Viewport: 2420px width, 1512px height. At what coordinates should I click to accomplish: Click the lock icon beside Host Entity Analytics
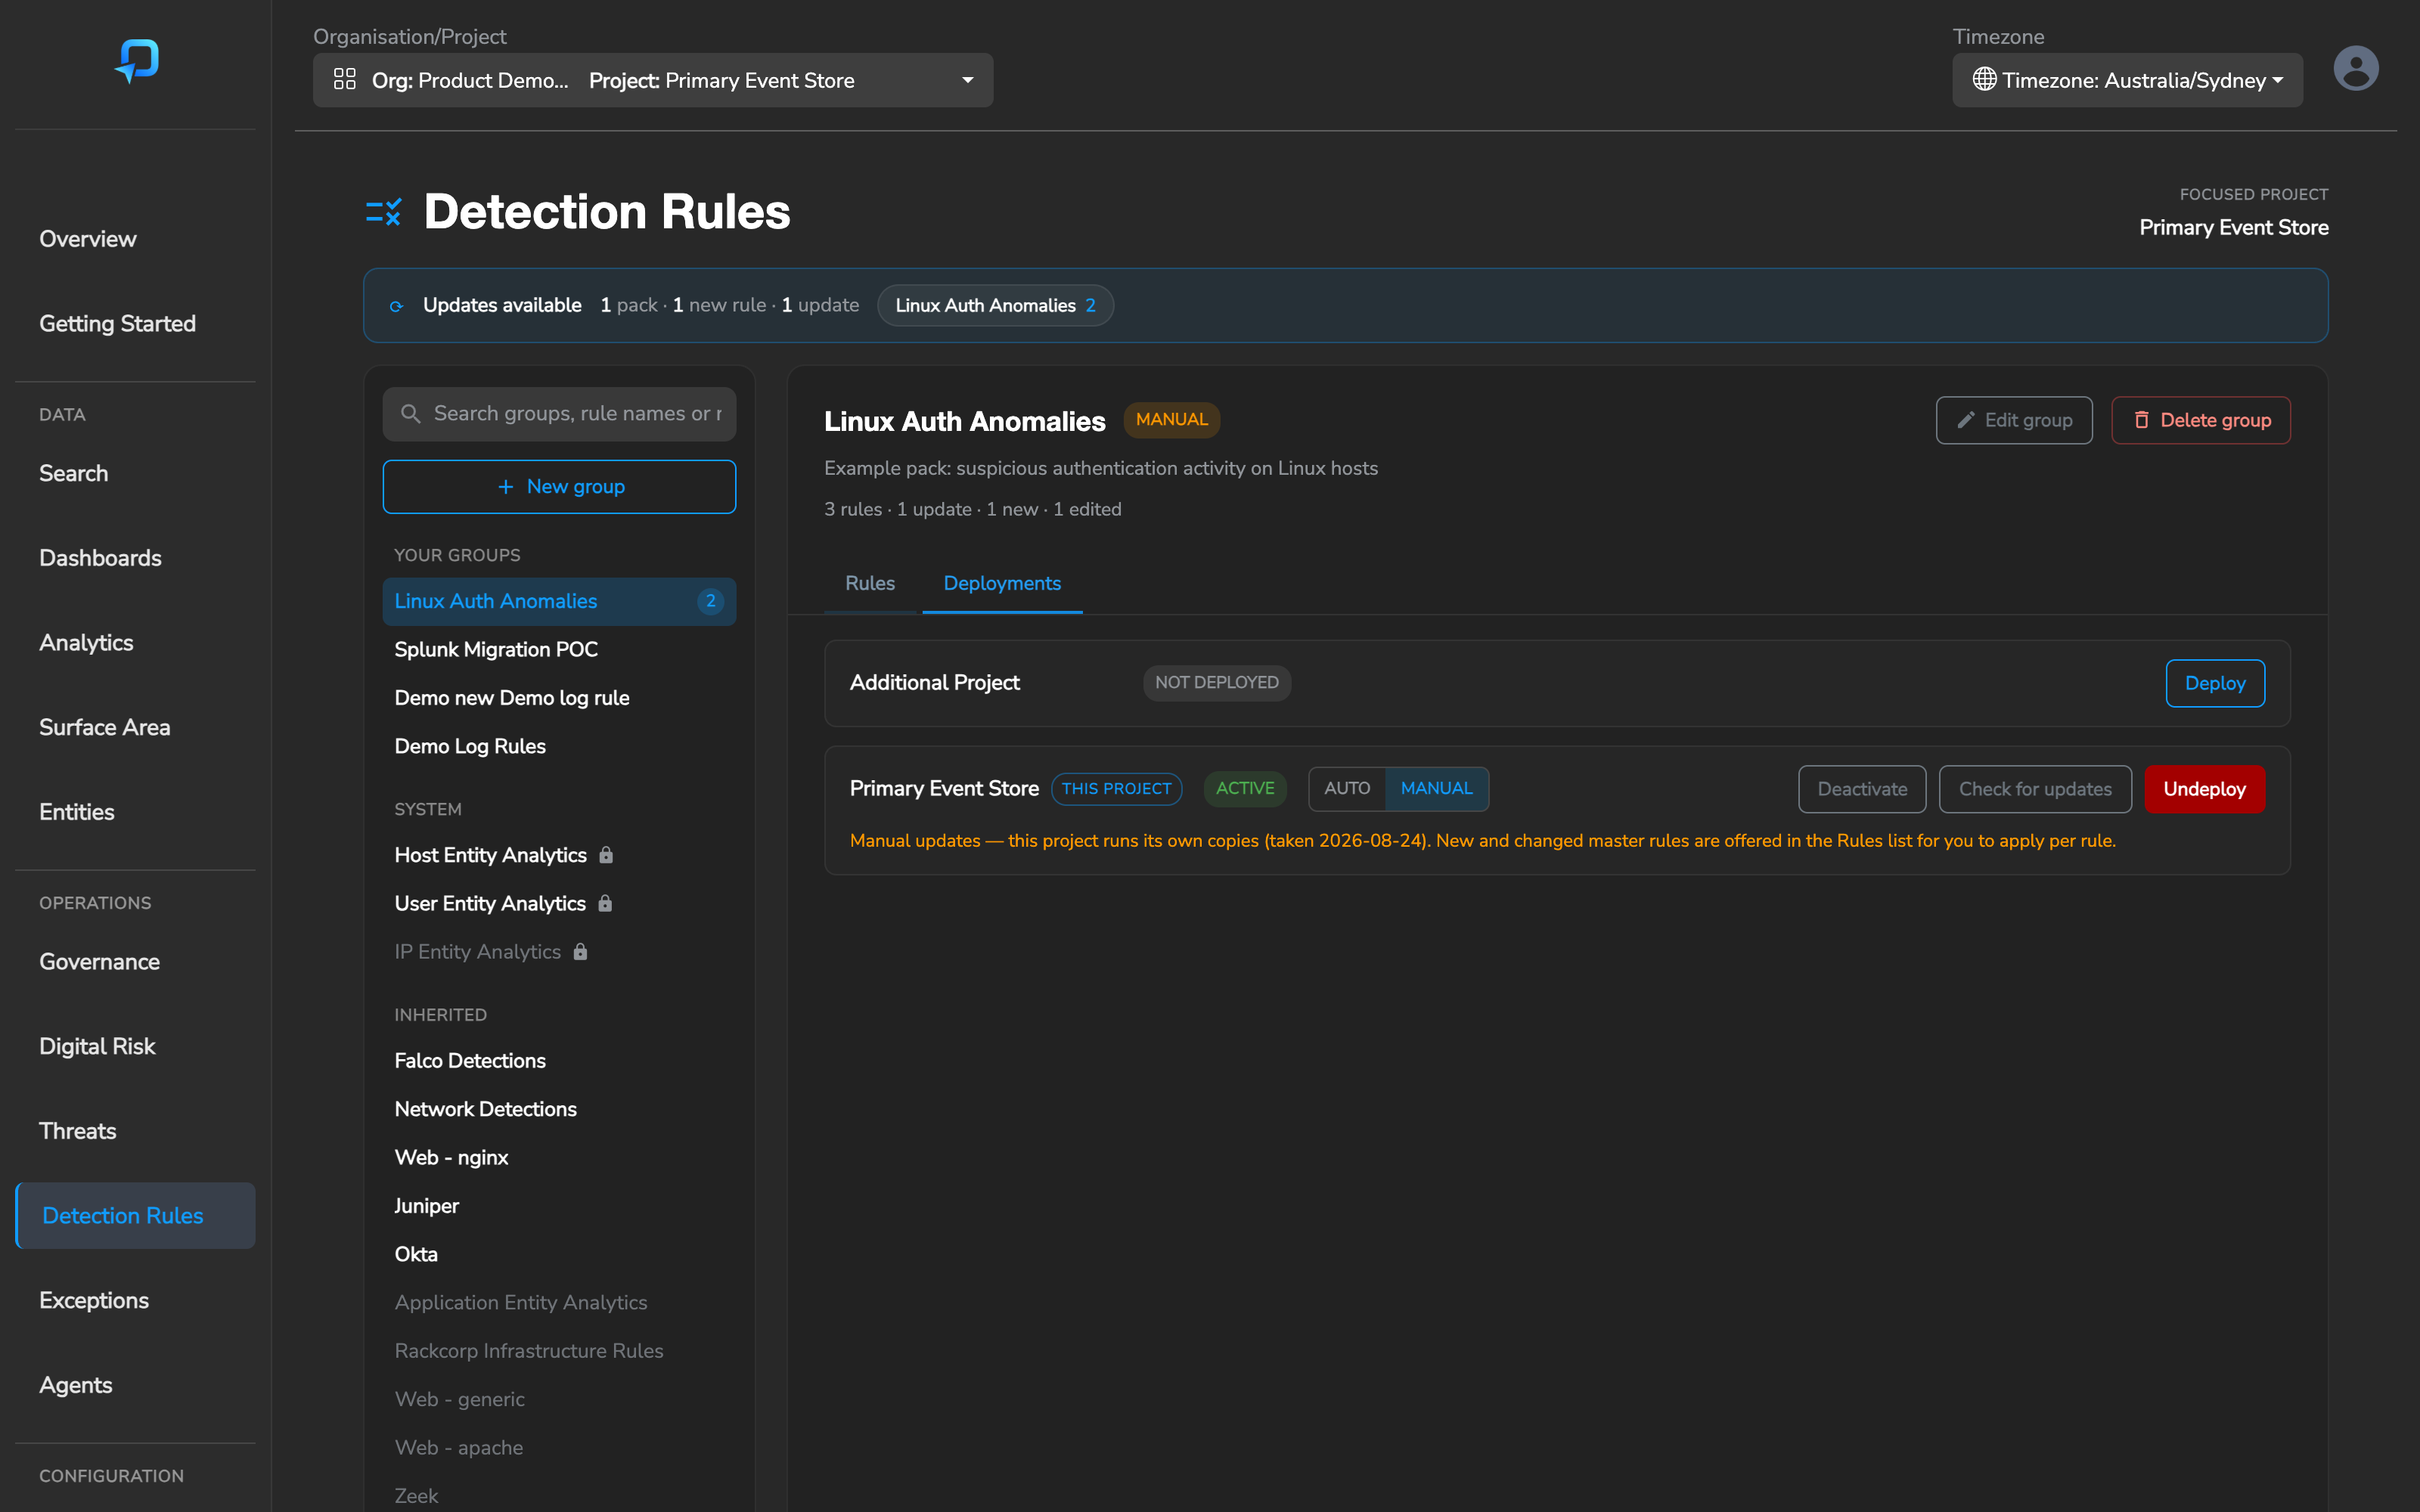[606, 855]
